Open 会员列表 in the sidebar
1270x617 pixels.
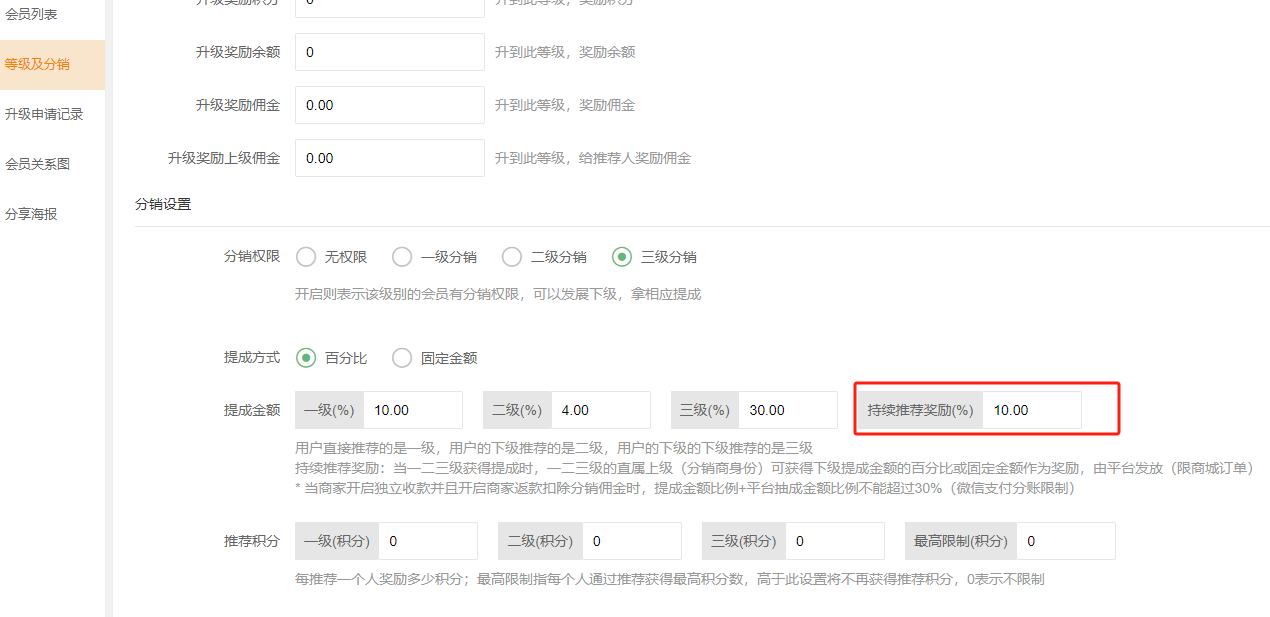pos(31,14)
